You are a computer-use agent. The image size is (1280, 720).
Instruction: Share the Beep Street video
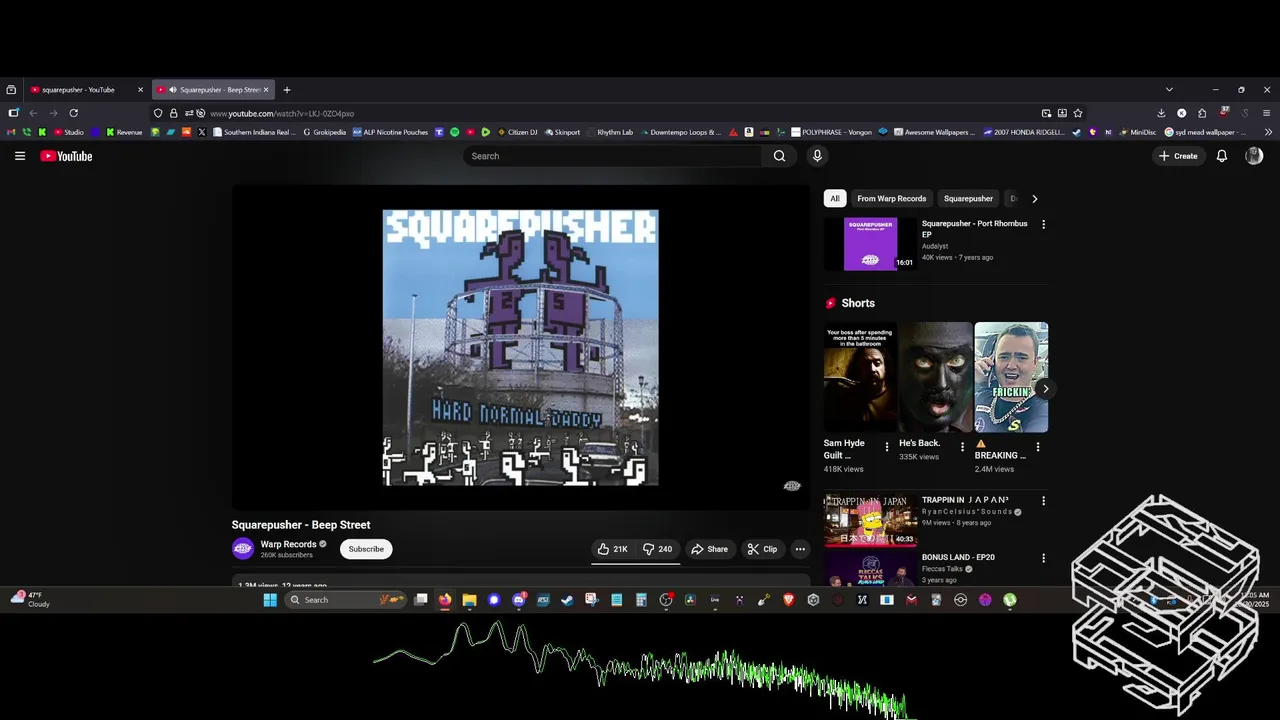click(710, 549)
